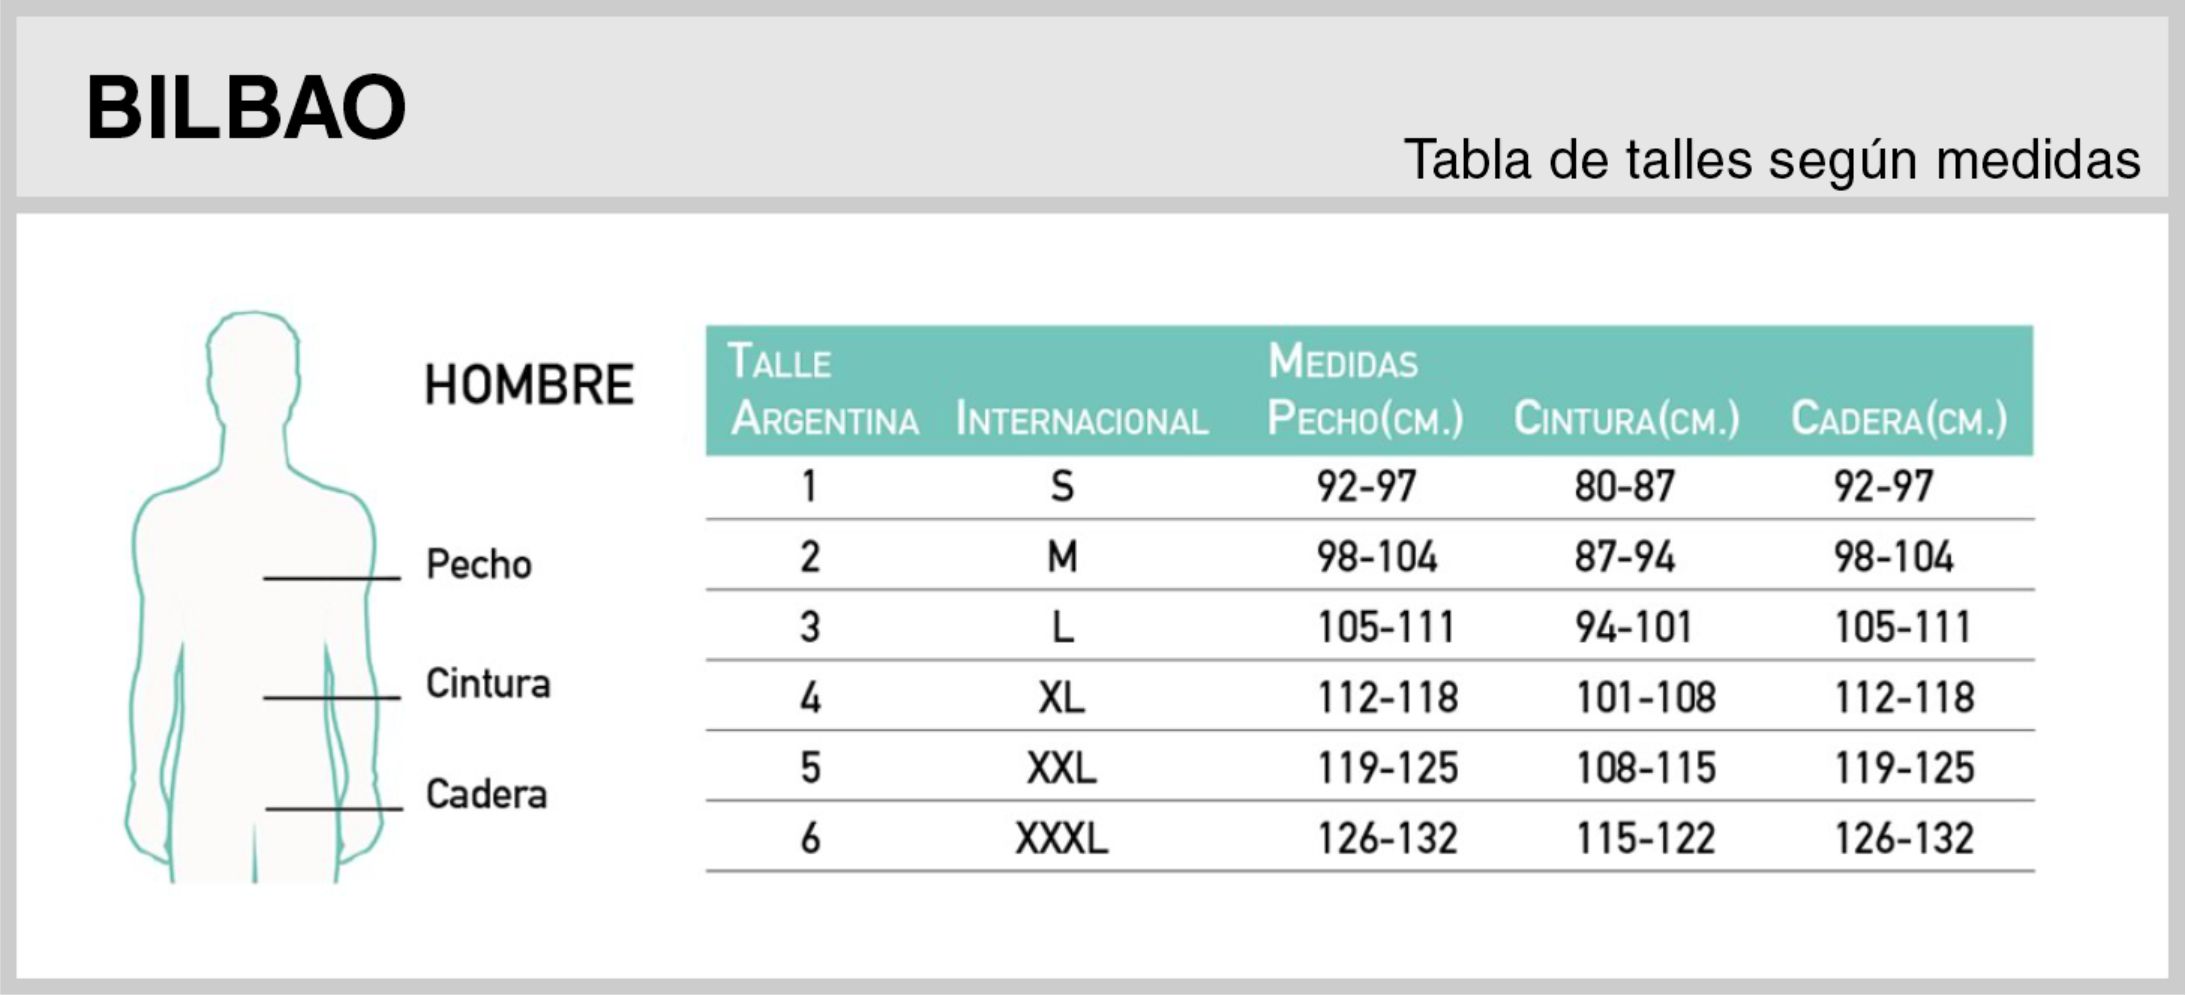Select the XL international size cell
This screenshot has width=2186, height=995.
coord(1061,698)
